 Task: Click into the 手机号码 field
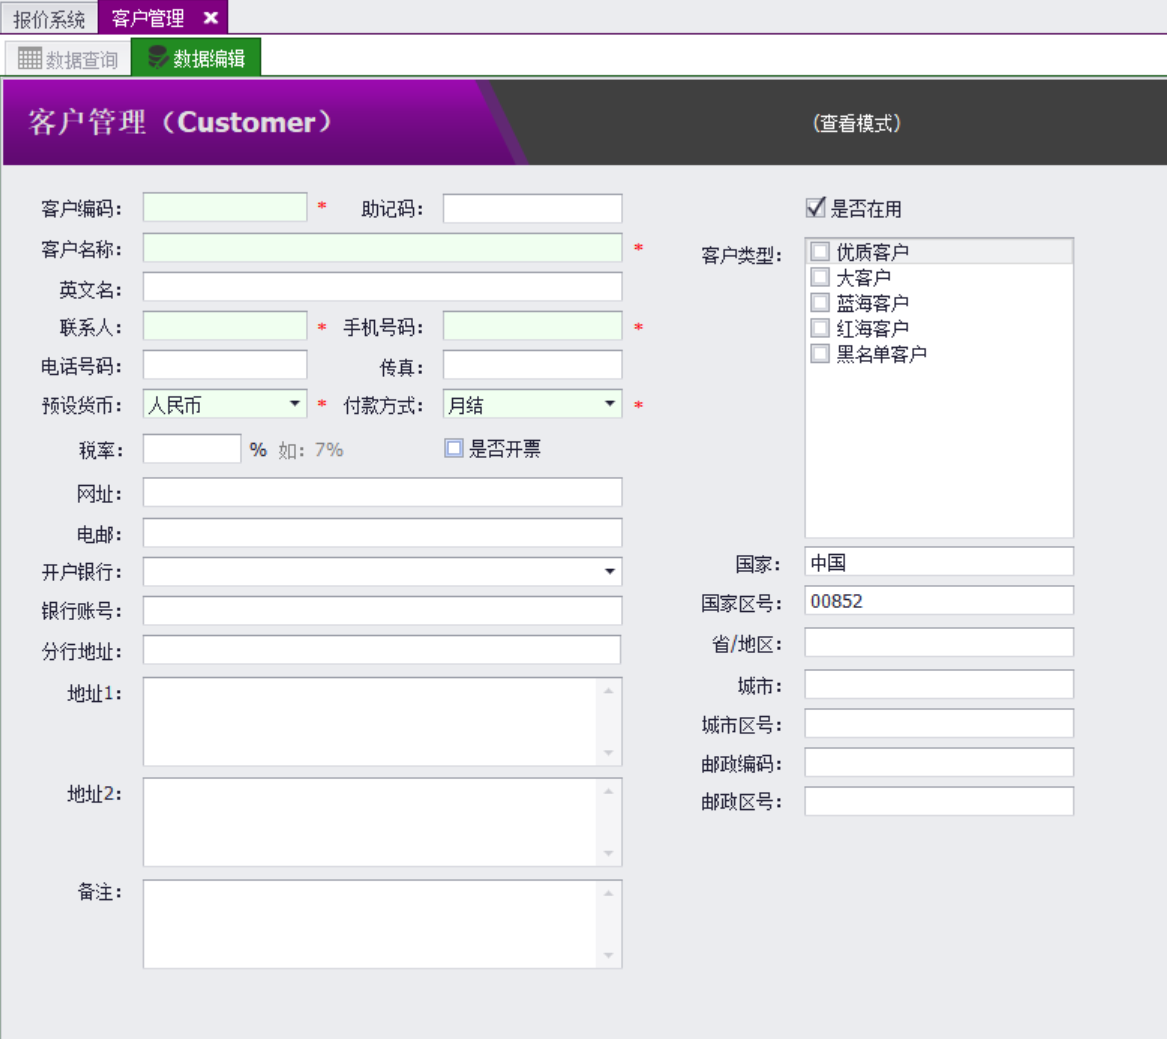coord(532,326)
